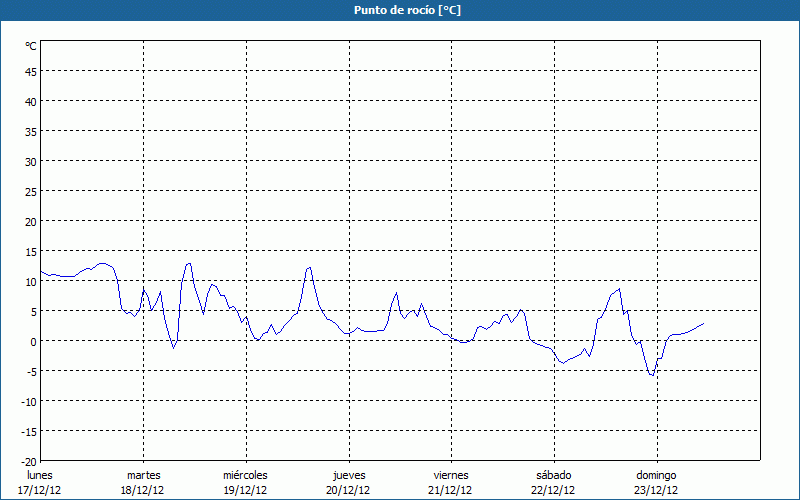Image resolution: width=800 pixels, height=500 pixels.
Task: Click the chart title "Punto de rocío [°C]"
Action: (x=399, y=10)
